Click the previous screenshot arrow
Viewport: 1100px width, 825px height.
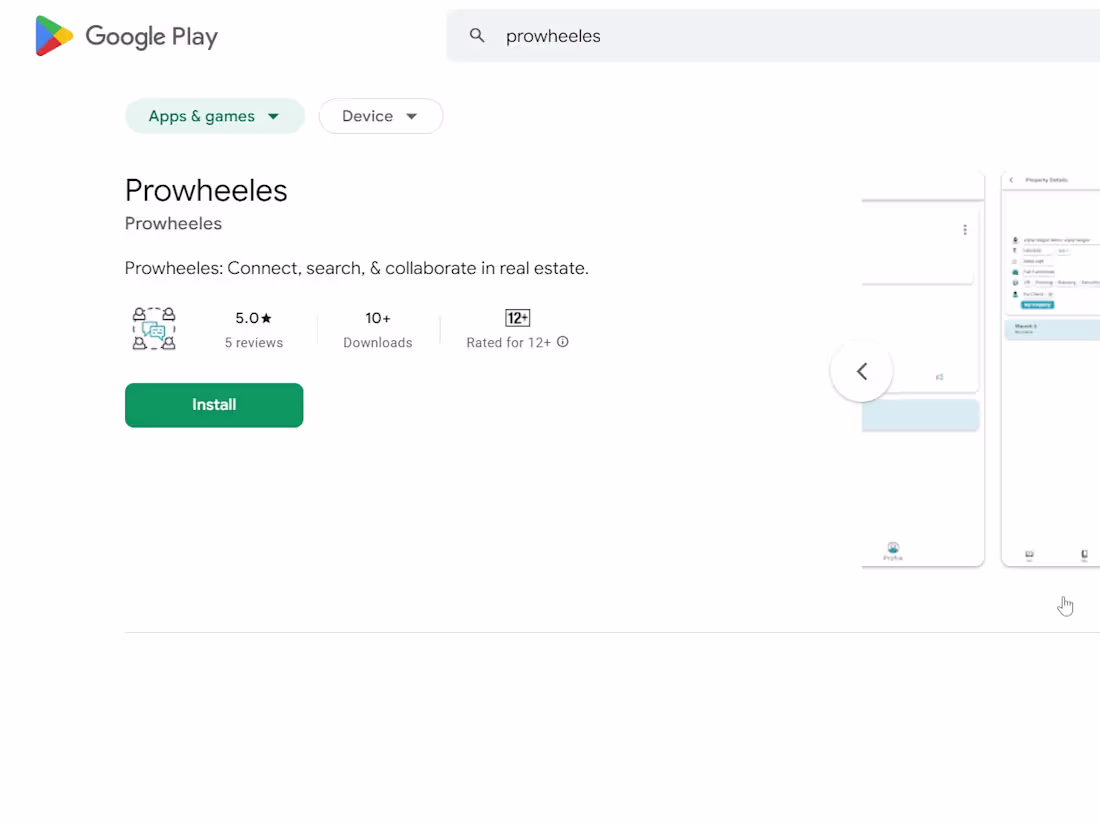(861, 371)
